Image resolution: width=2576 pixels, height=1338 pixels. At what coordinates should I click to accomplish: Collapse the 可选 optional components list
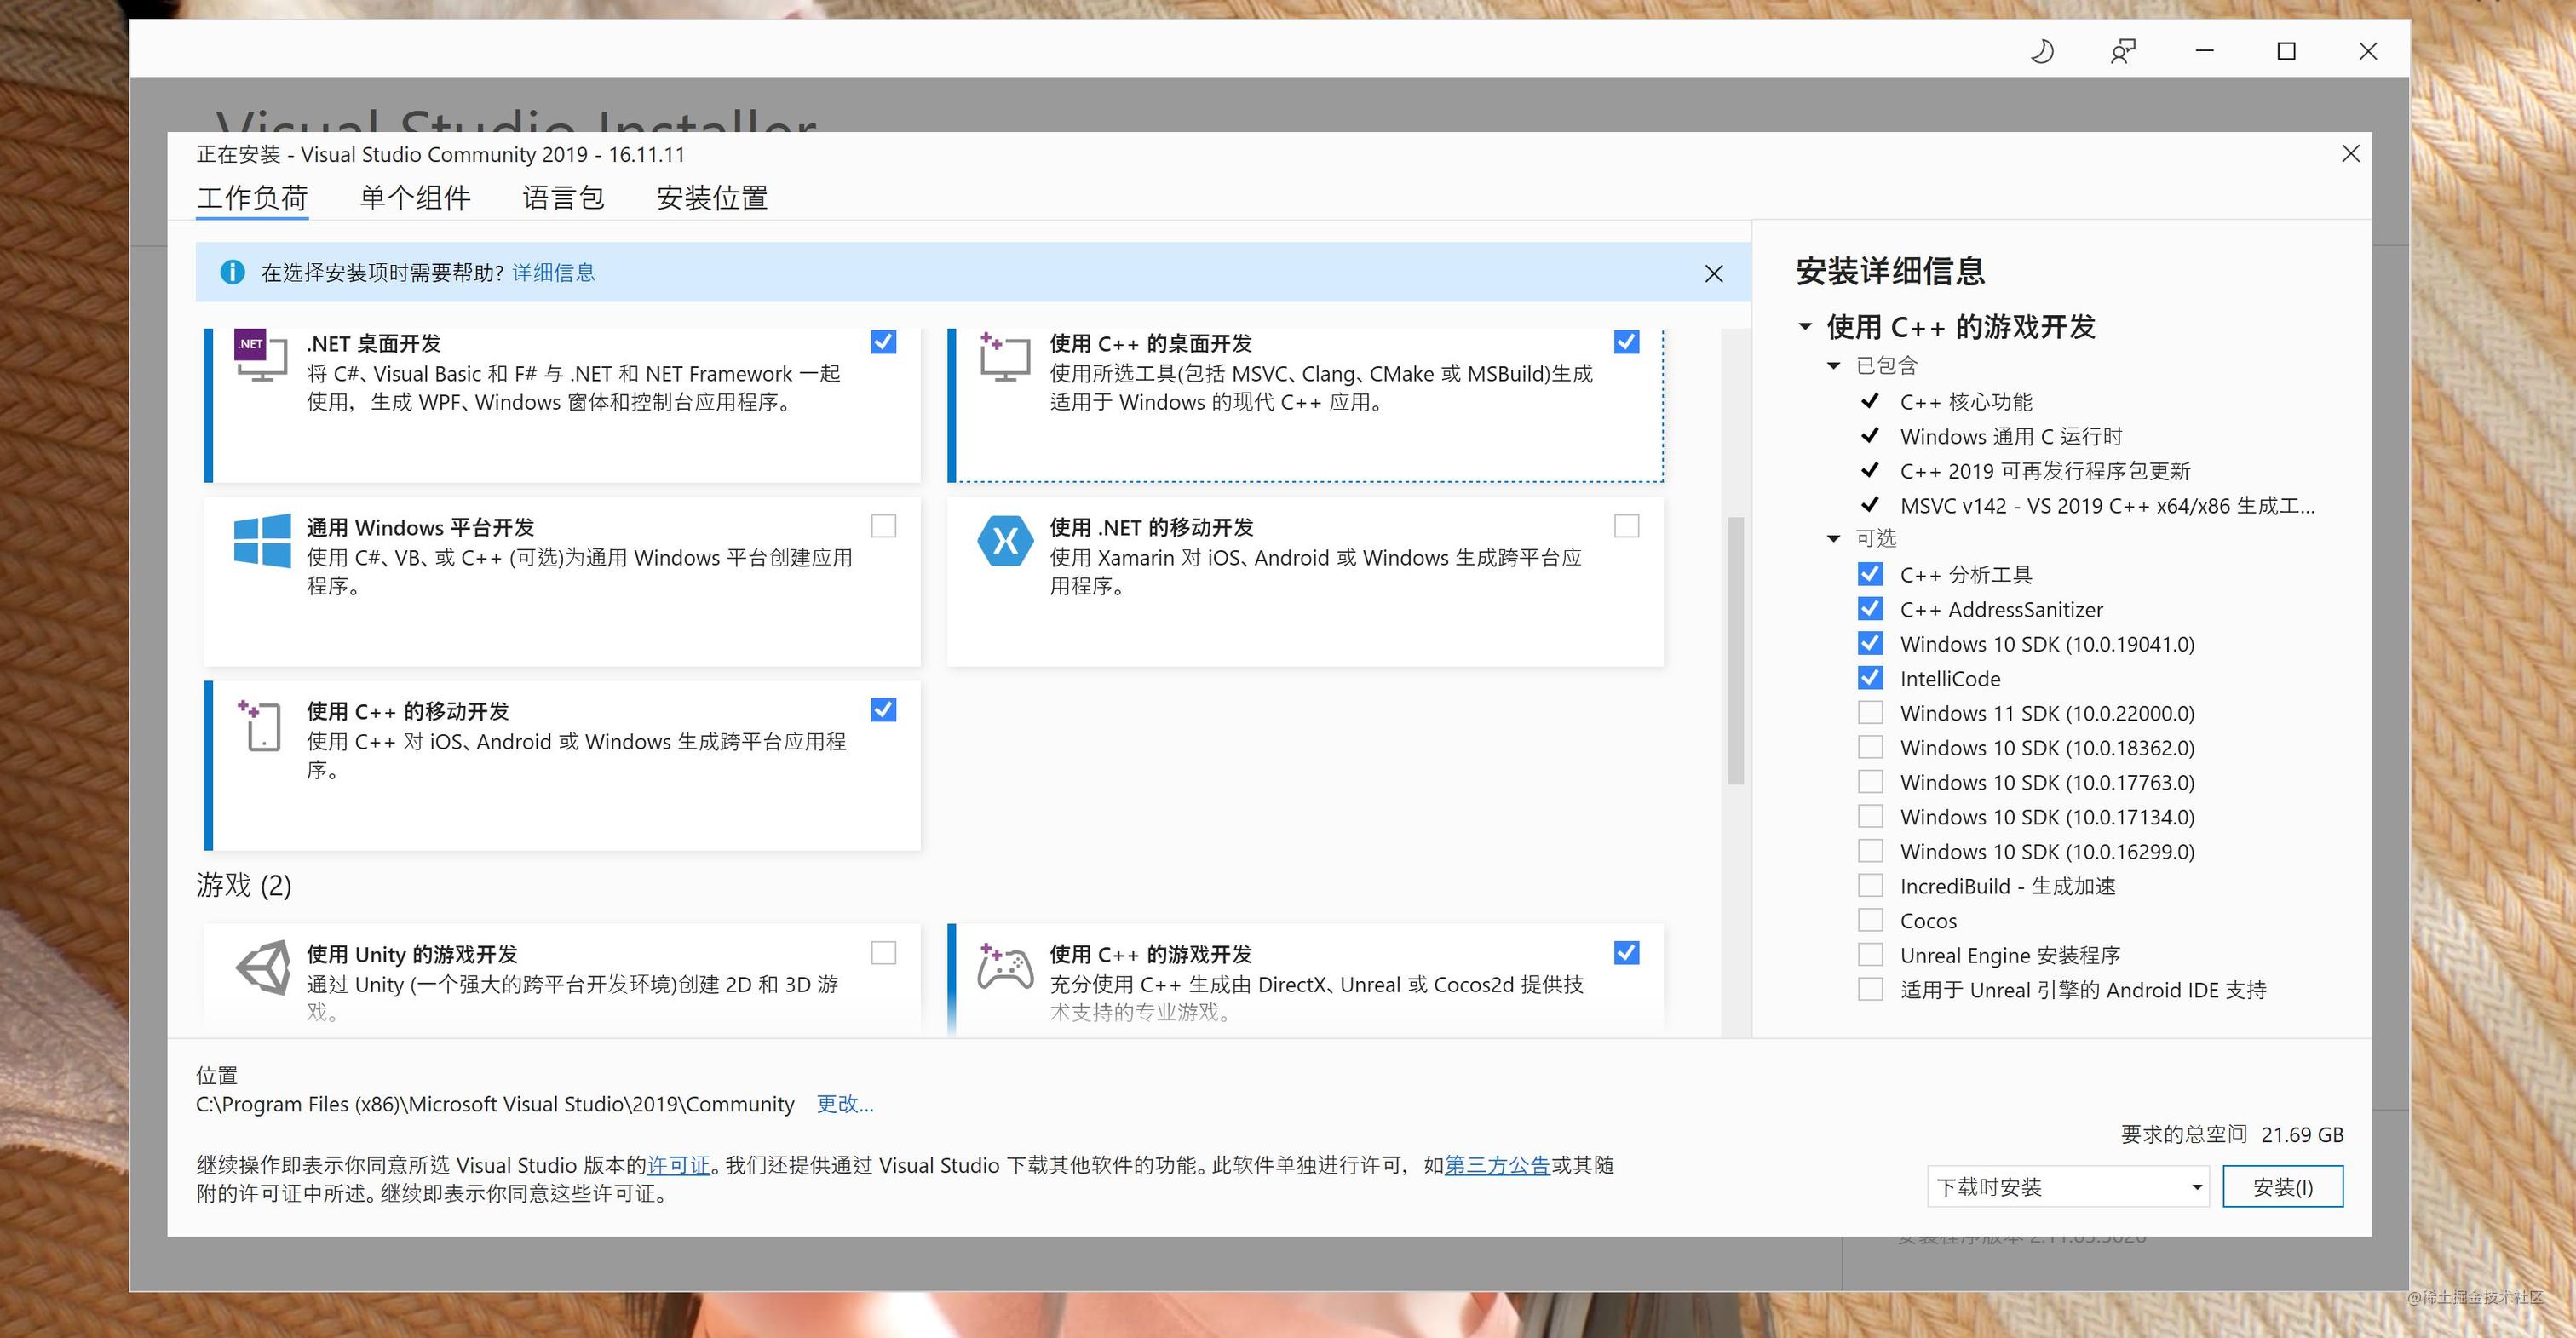point(1834,539)
